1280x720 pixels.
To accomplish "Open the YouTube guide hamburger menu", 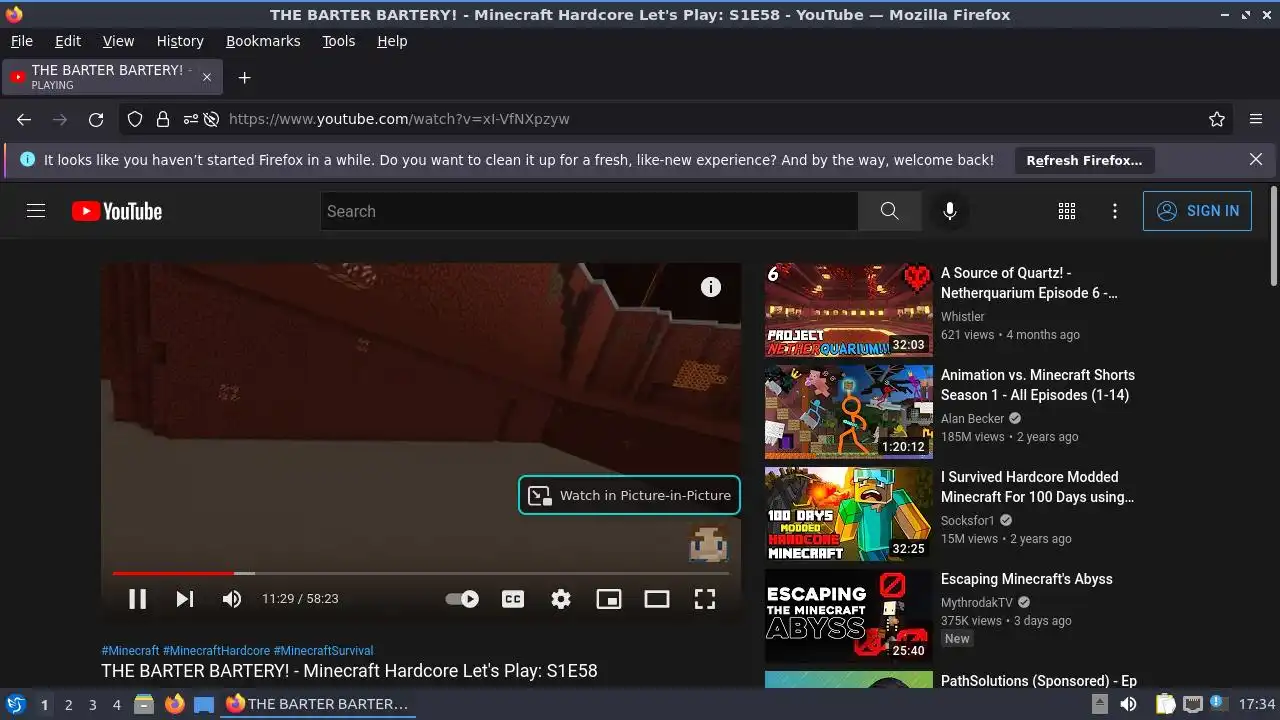I will point(36,211).
